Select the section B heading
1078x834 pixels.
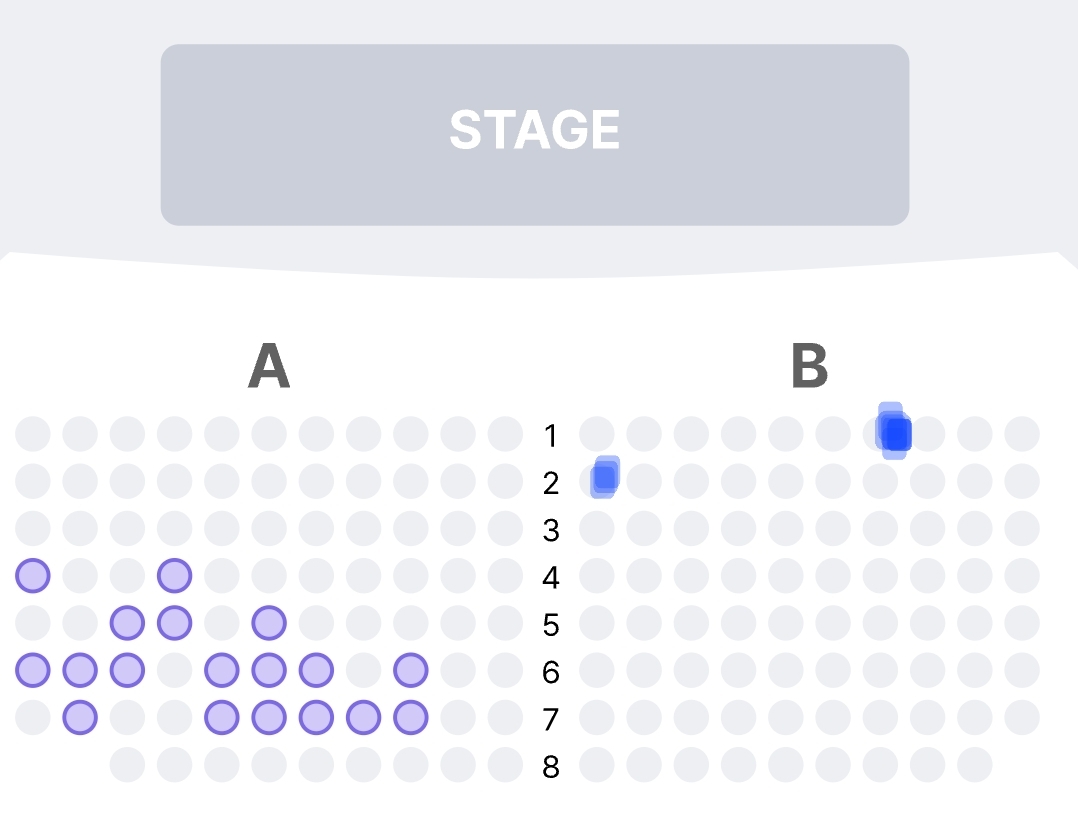809,367
